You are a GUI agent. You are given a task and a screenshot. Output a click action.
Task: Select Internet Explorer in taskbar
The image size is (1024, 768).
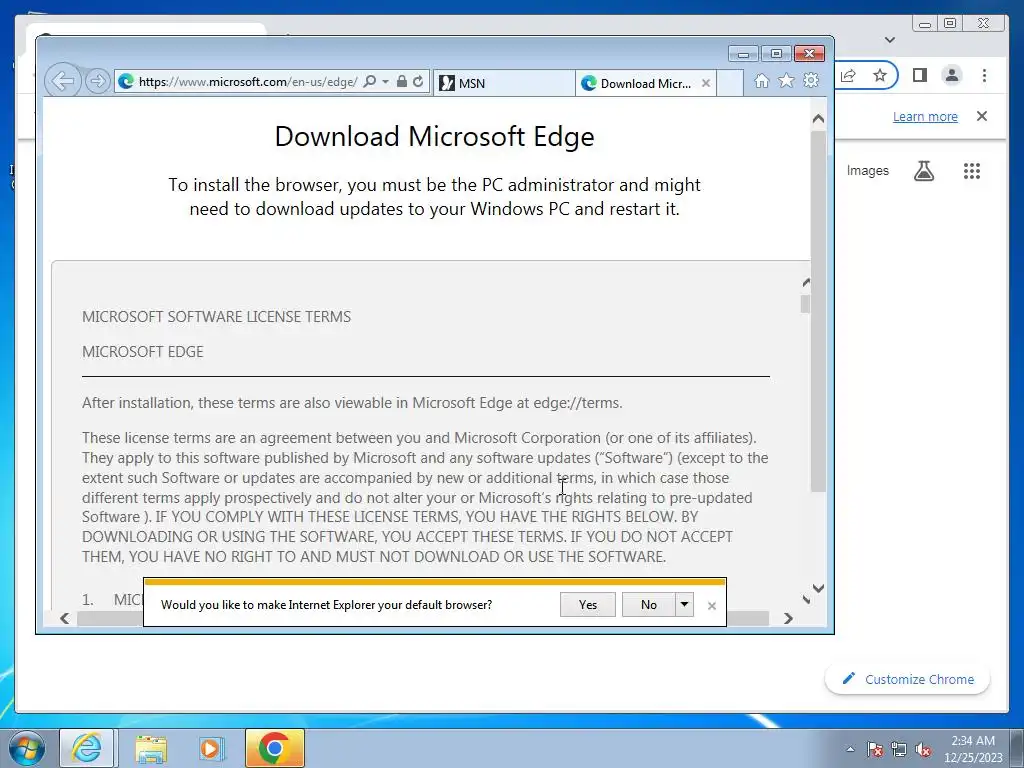click(87, 748)
